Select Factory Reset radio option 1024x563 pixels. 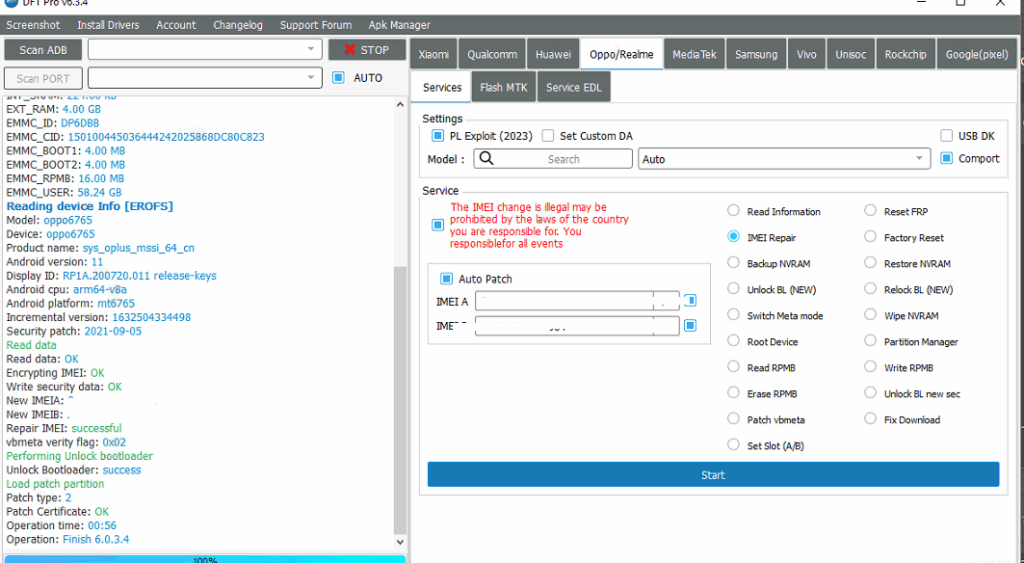pos(870,237)
